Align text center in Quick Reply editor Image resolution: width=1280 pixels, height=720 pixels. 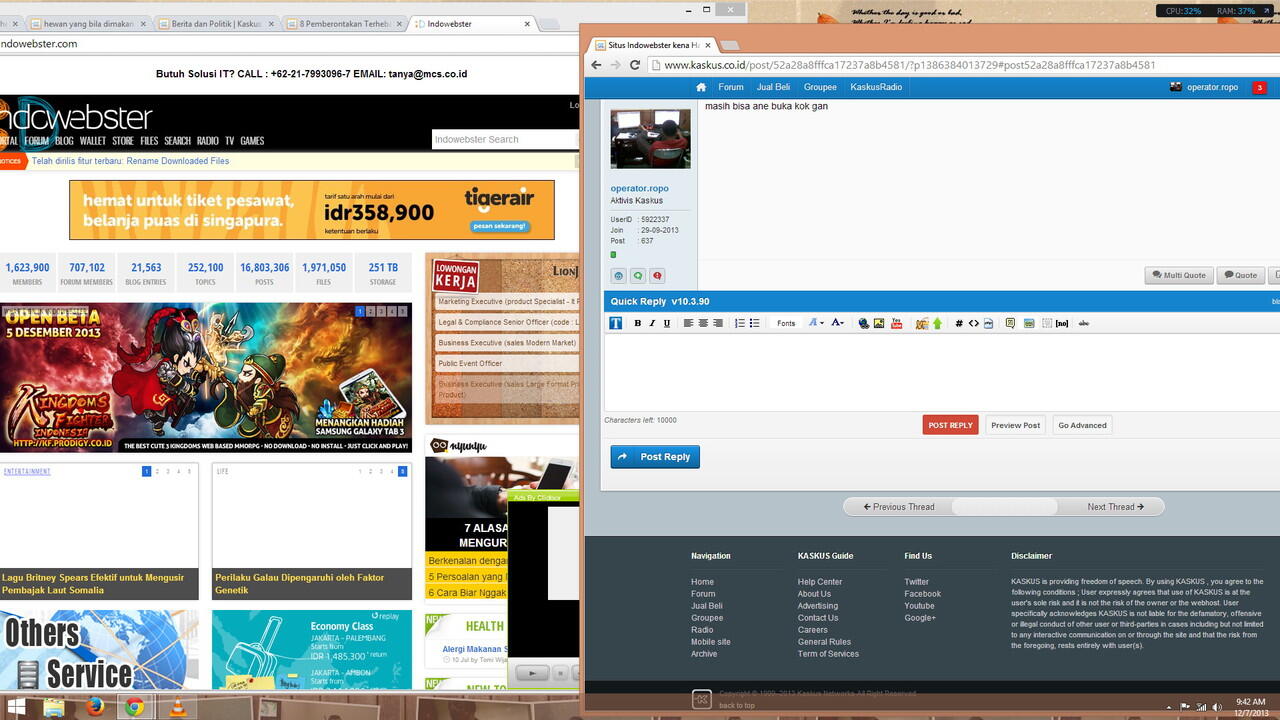(703, 323)
